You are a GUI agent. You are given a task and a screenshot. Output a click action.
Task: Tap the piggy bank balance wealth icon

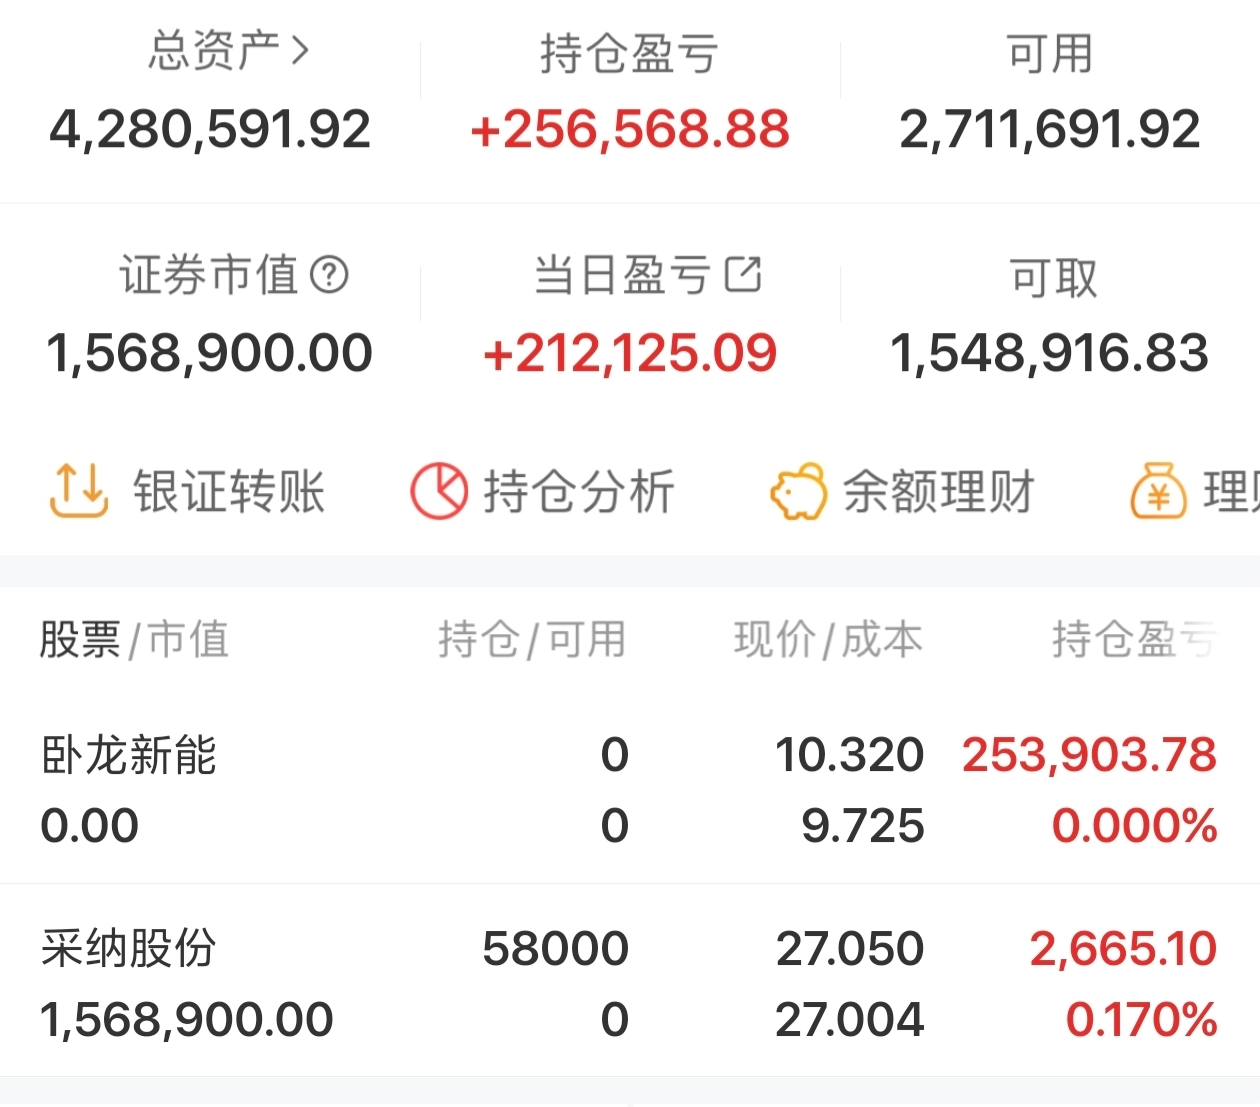click(797, 492)
